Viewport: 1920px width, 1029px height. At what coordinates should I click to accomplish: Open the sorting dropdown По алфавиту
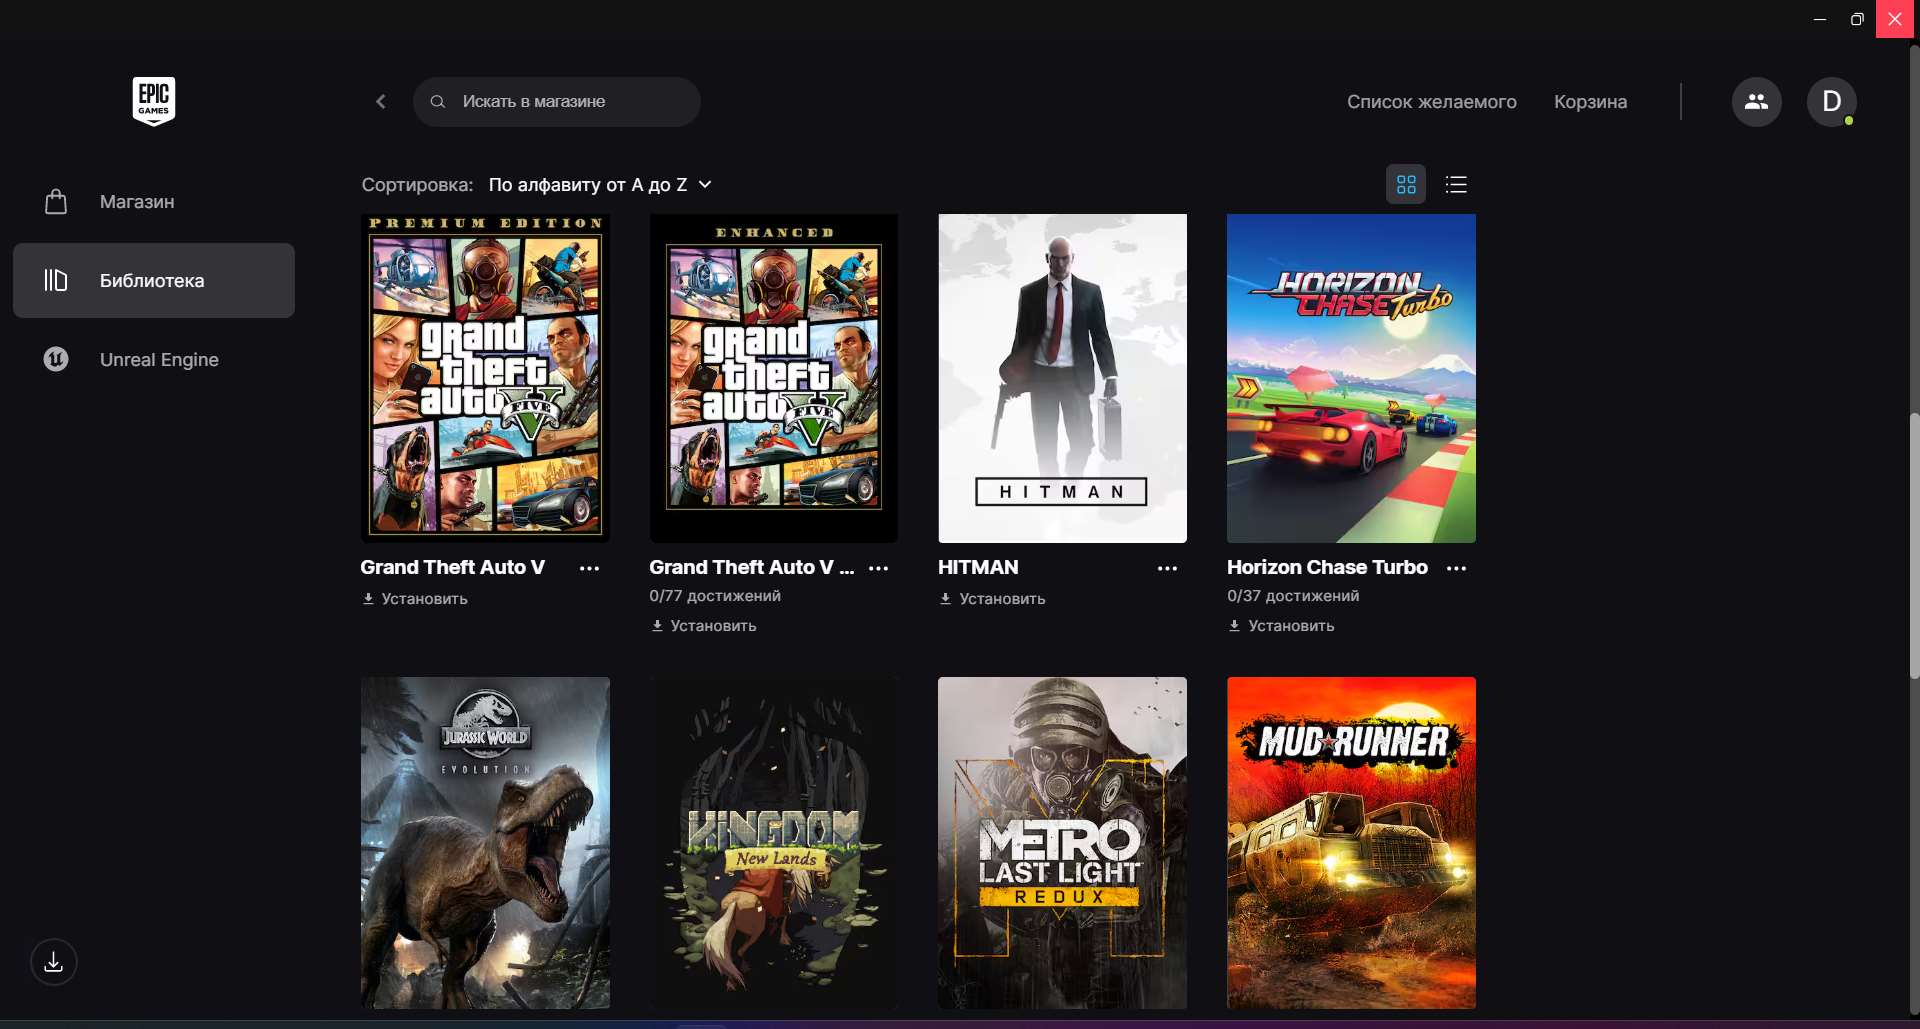click(598, 184)
